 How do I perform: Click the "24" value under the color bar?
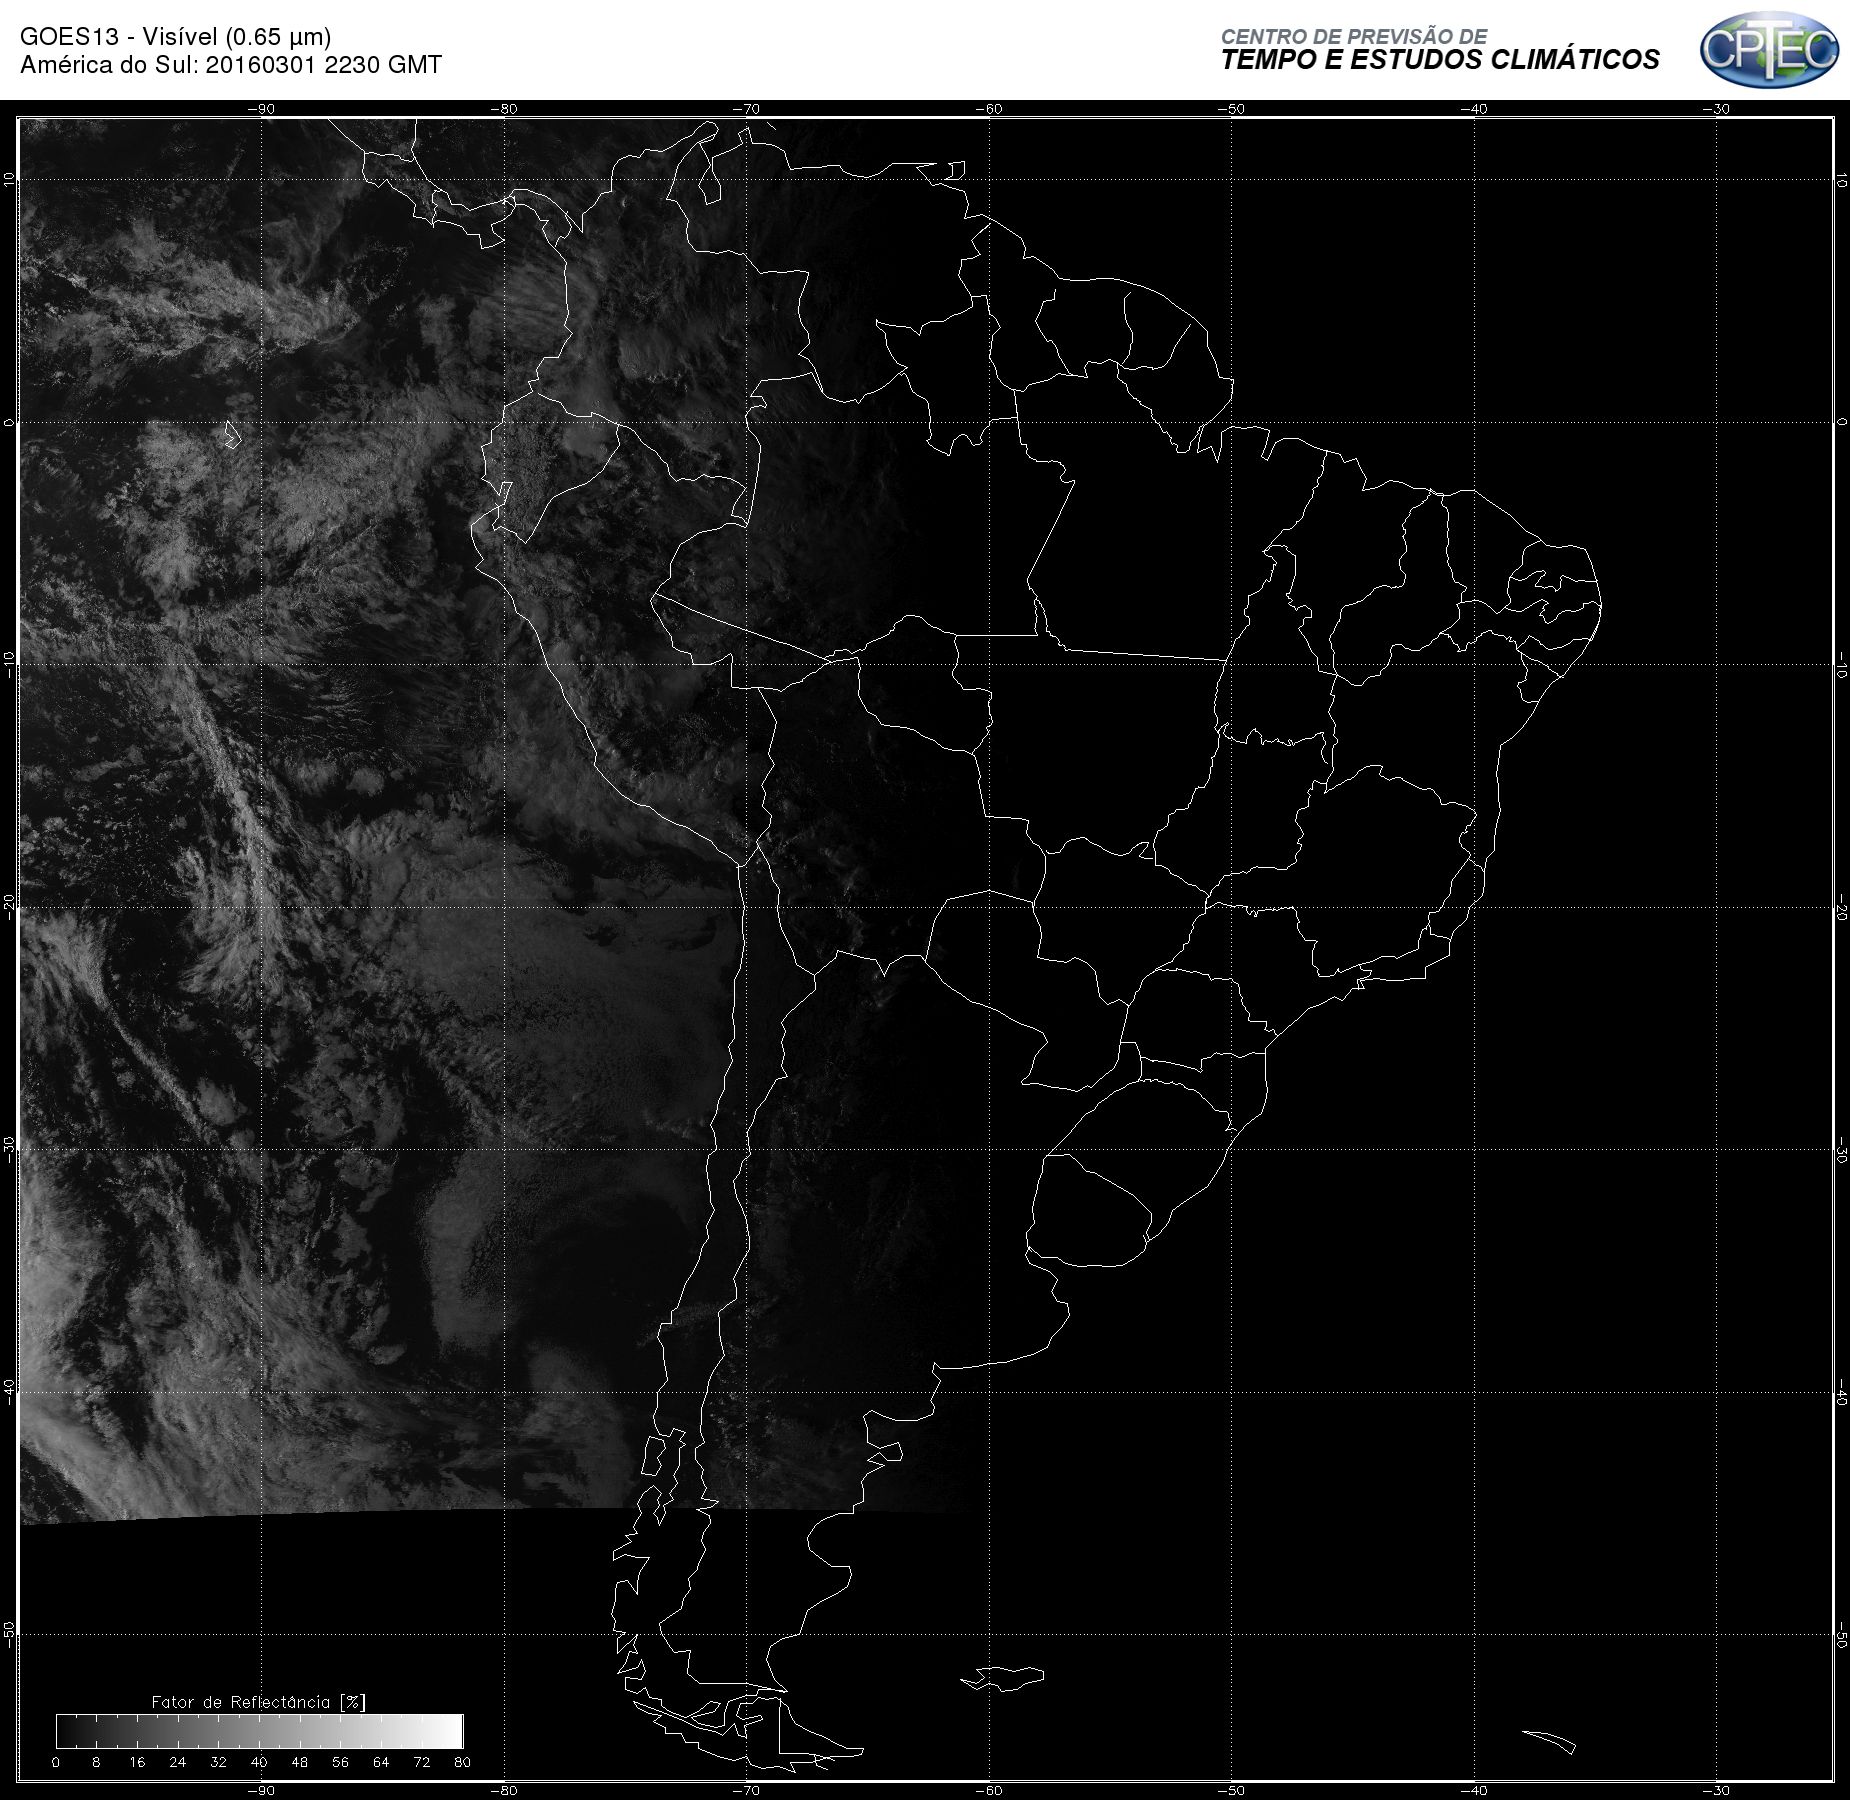(x=178, y=1762)
